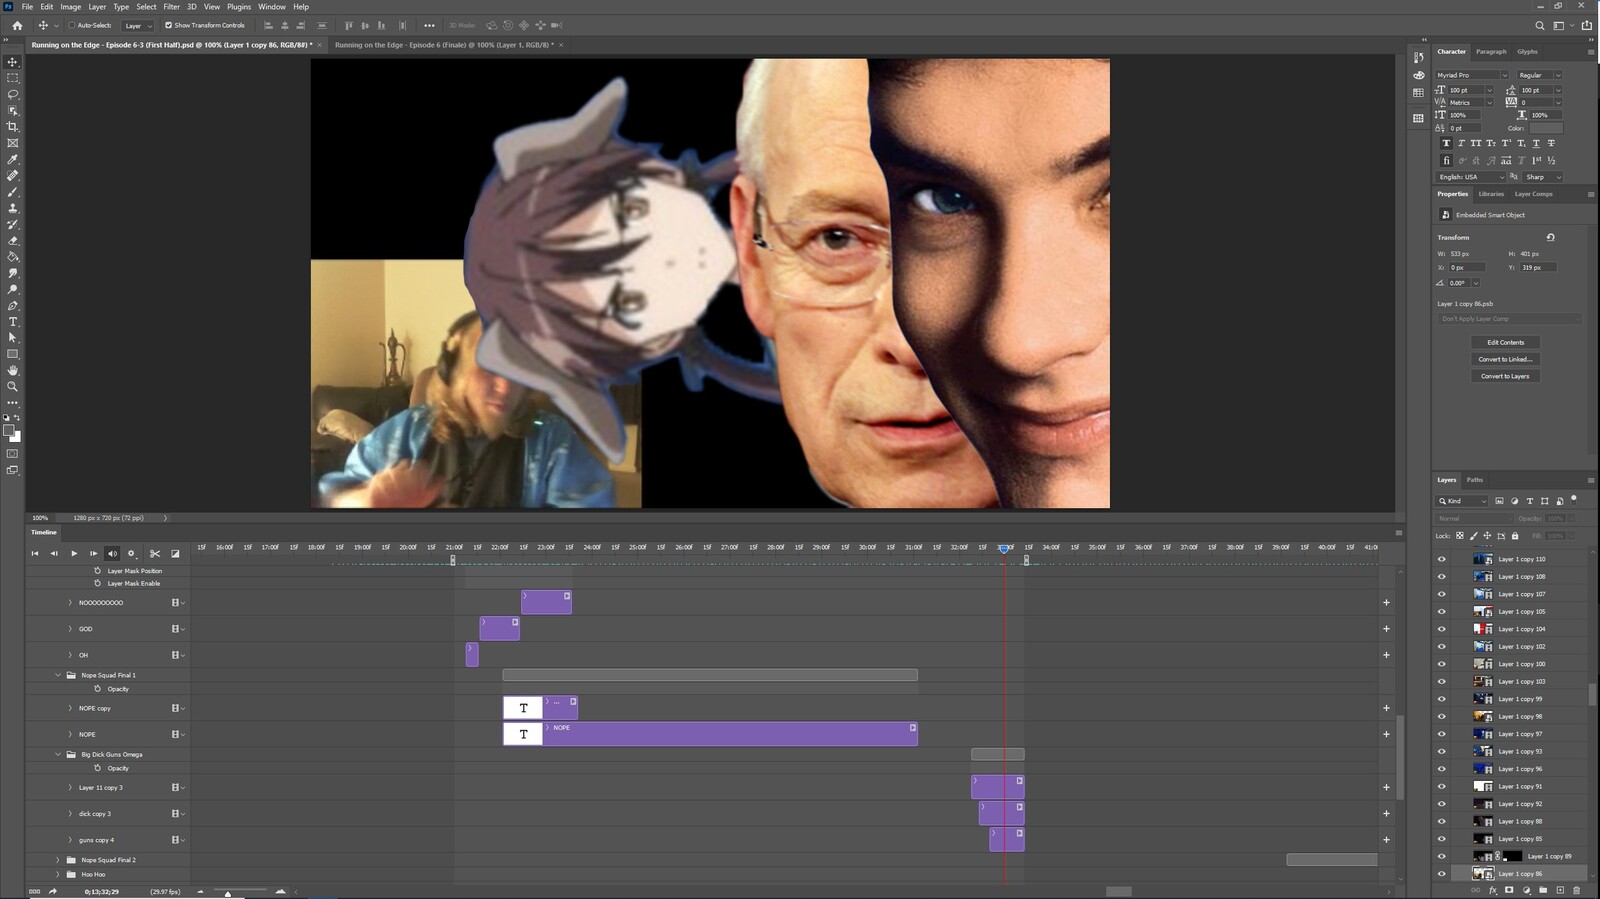The image size is (1600, 899).
Task: Select the Move tool in the toolbox
Action: tap(13, 62)
